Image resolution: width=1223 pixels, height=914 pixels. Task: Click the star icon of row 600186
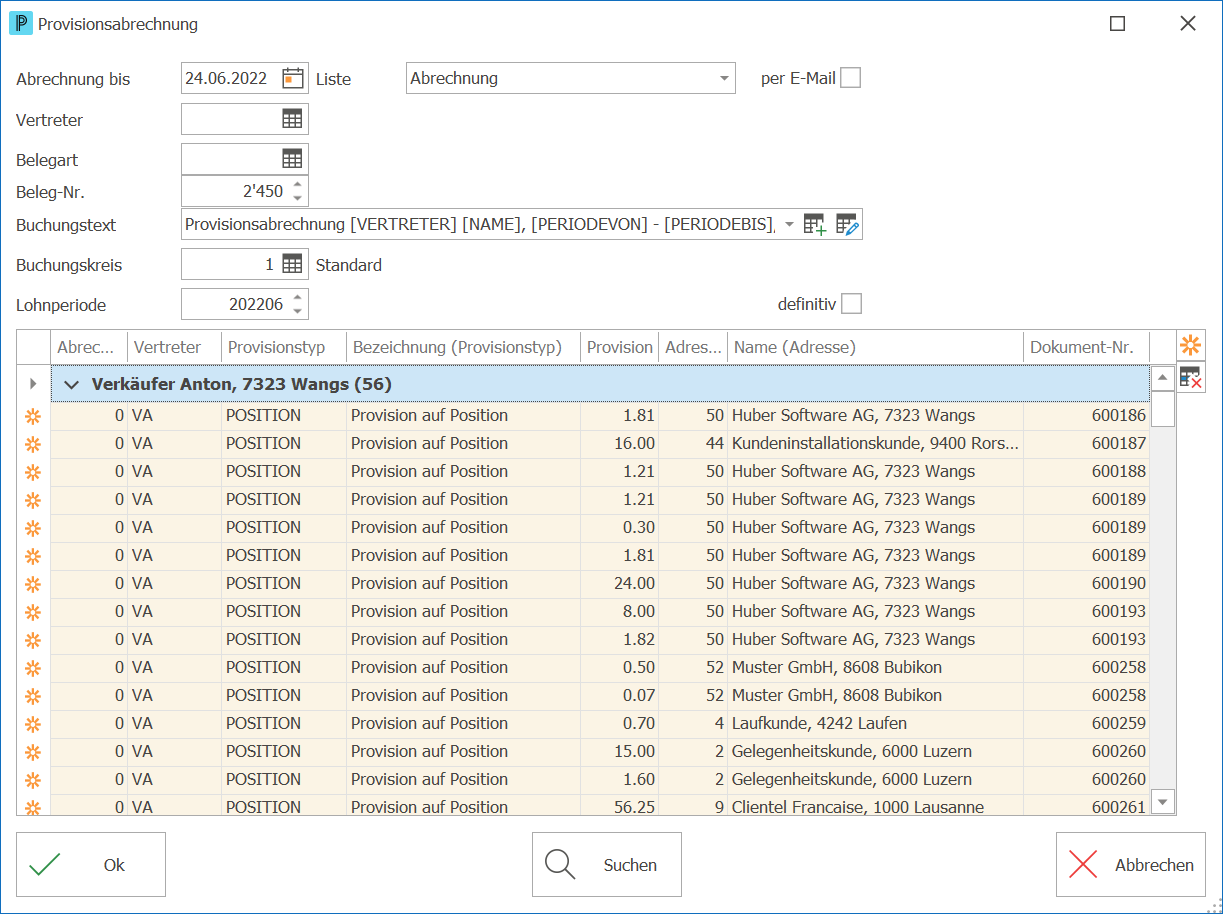[33, 416]
